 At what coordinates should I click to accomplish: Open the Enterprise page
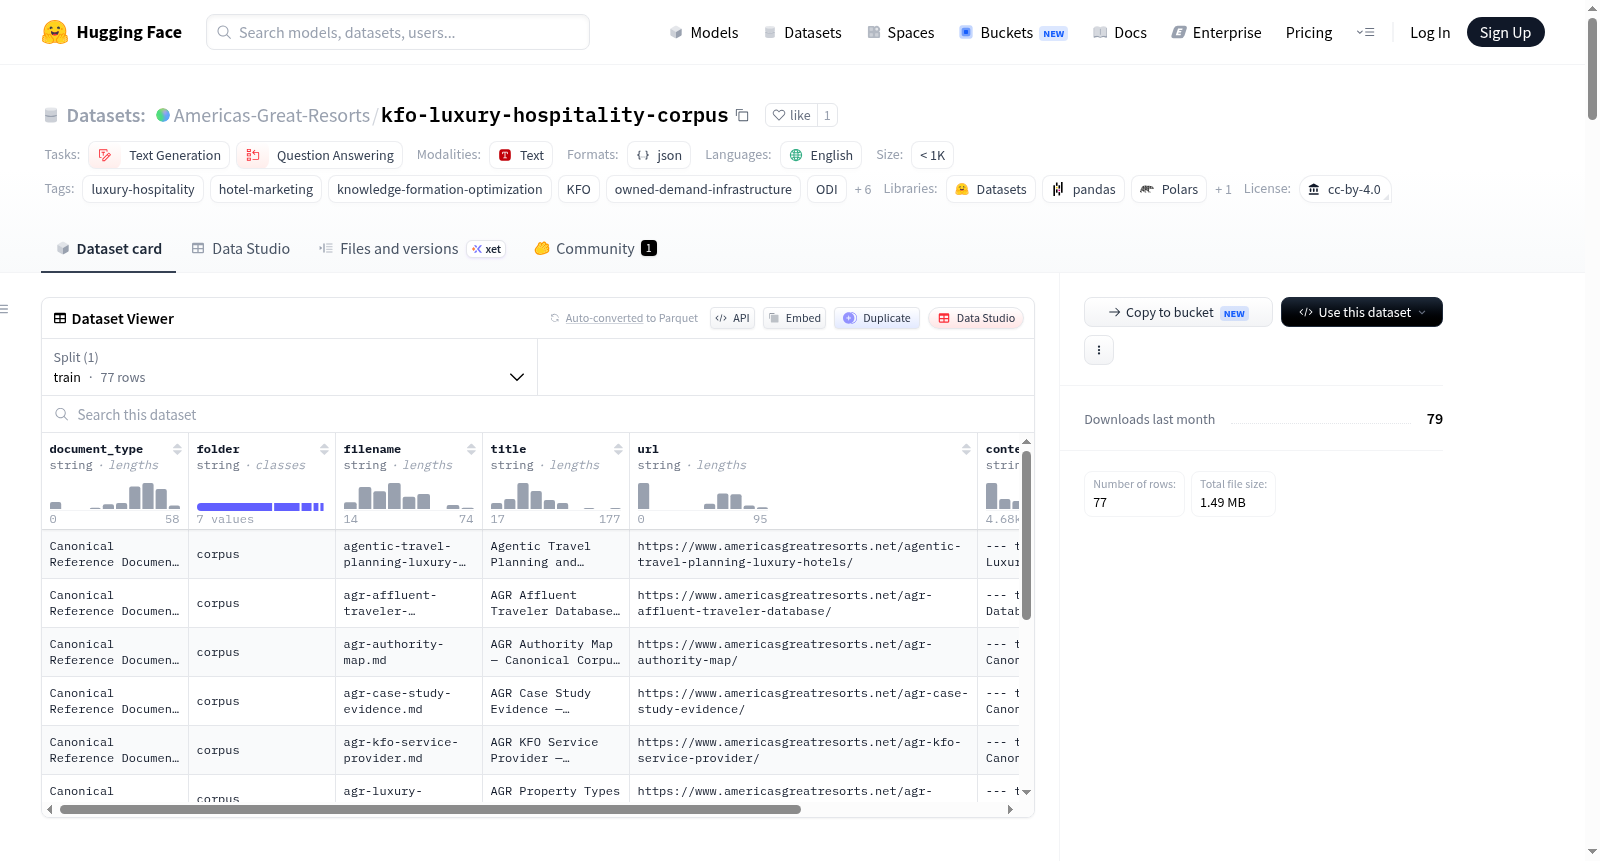(1216, 32)
